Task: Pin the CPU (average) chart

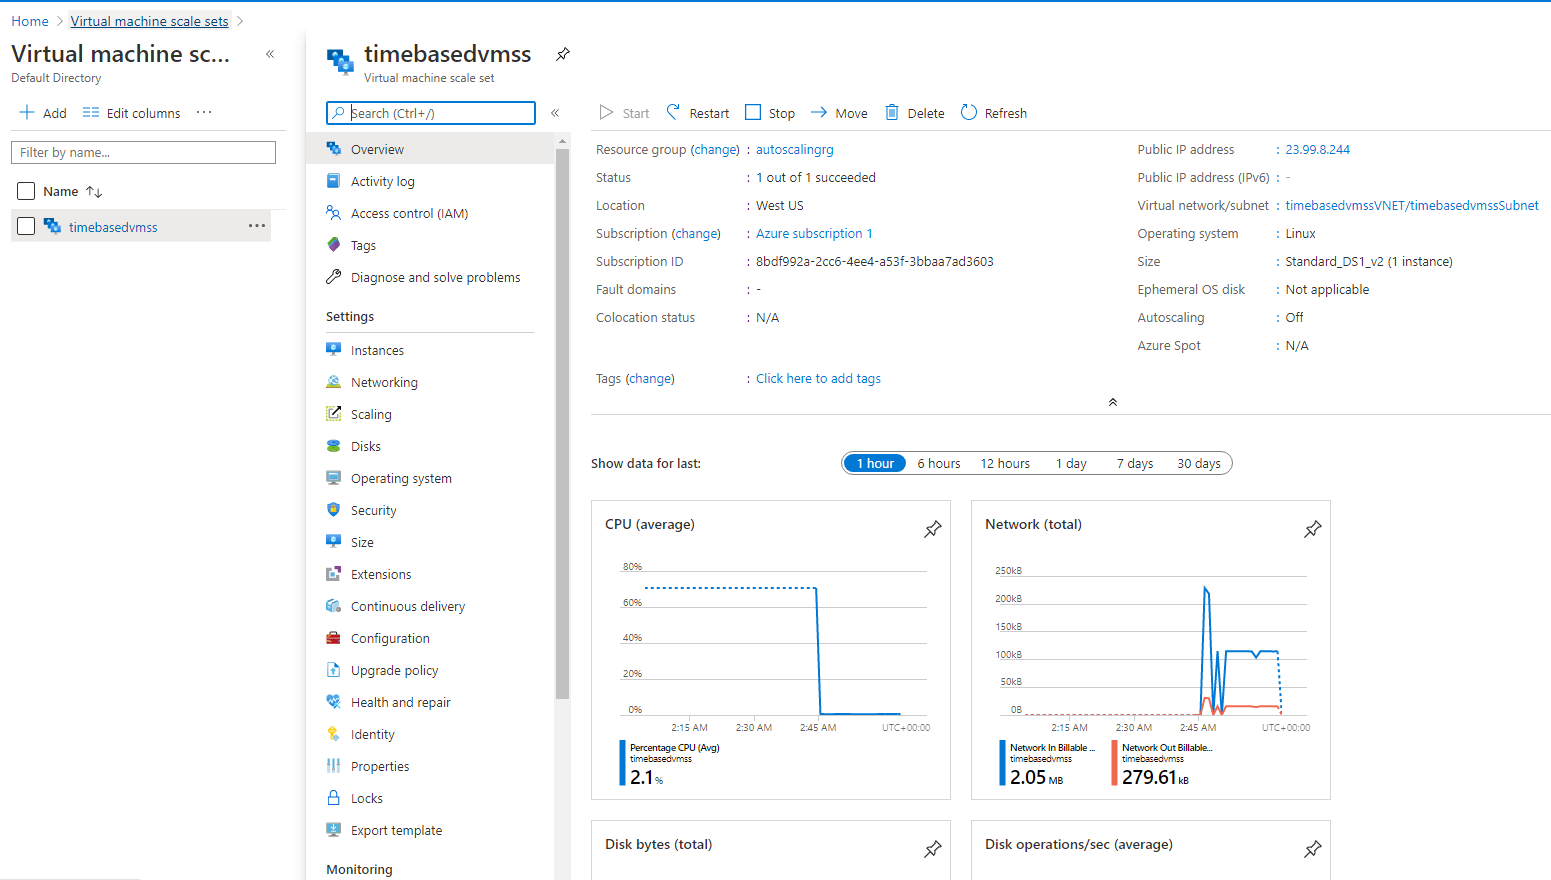Action: pos(932,529)
